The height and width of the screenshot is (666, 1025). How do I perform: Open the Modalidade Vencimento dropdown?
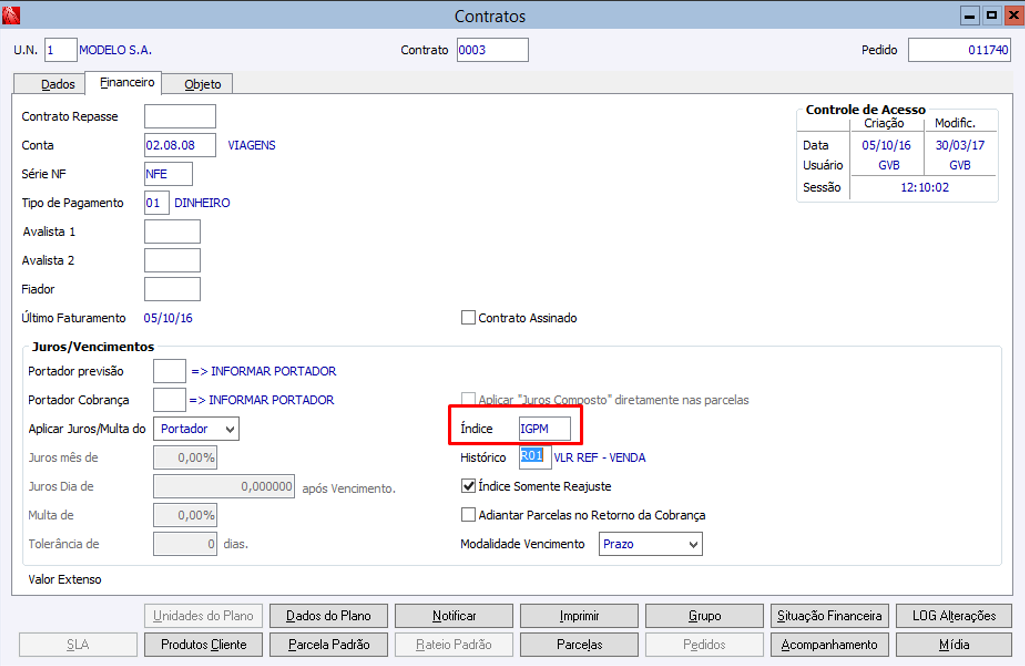click(x=650, y=544)
